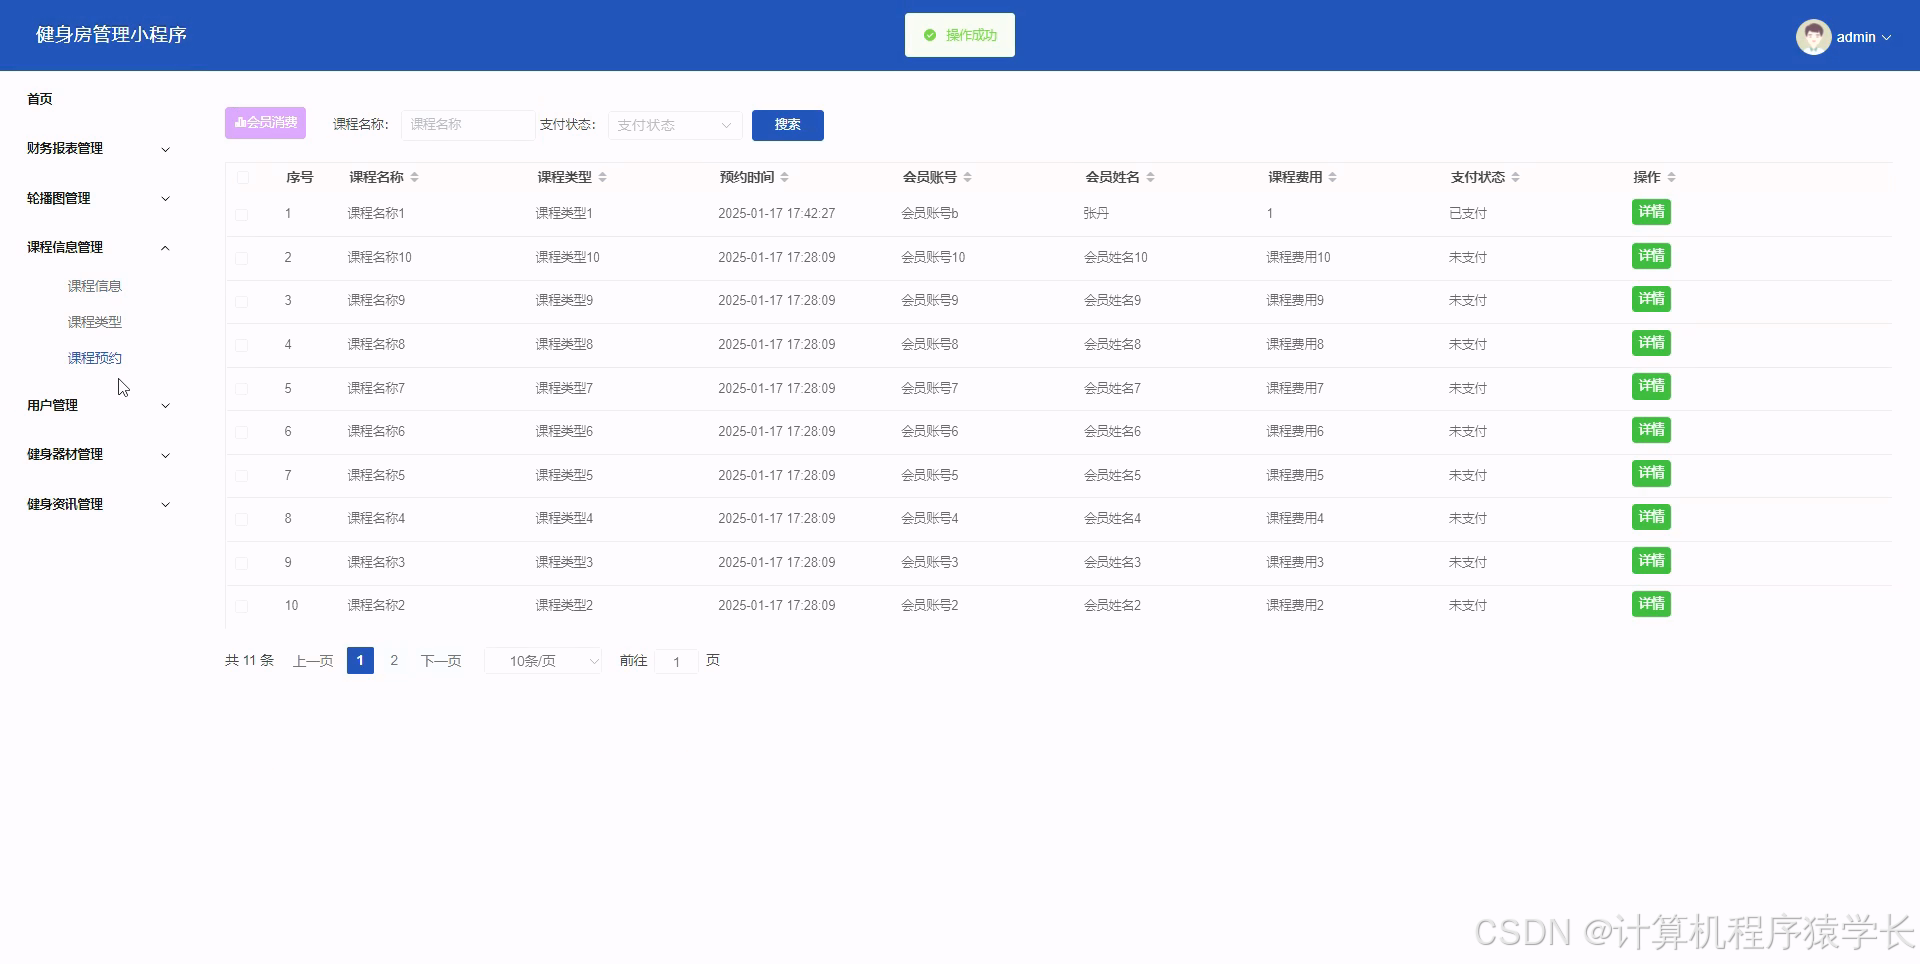Select all rows with header checkbox
This screenshot has height=964, width=1920.
click(x=242, y=177)
